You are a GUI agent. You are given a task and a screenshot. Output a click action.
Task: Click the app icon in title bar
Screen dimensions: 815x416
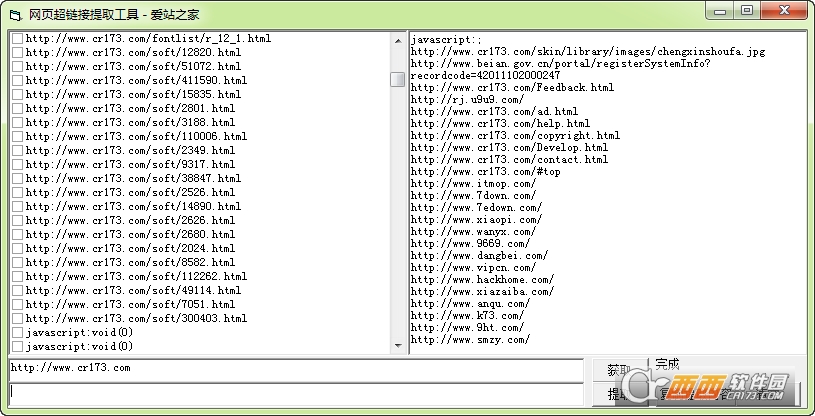click(13, 12)
